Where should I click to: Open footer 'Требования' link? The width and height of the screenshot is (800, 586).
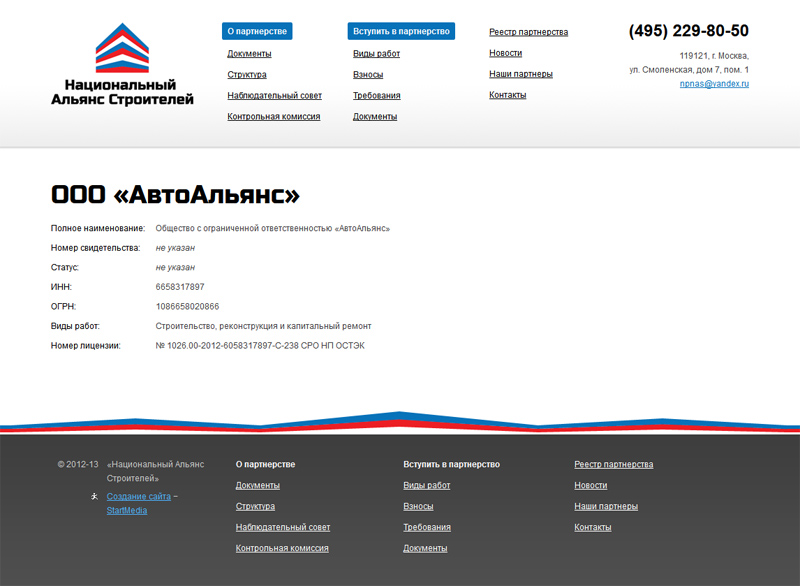coord(427,527)
